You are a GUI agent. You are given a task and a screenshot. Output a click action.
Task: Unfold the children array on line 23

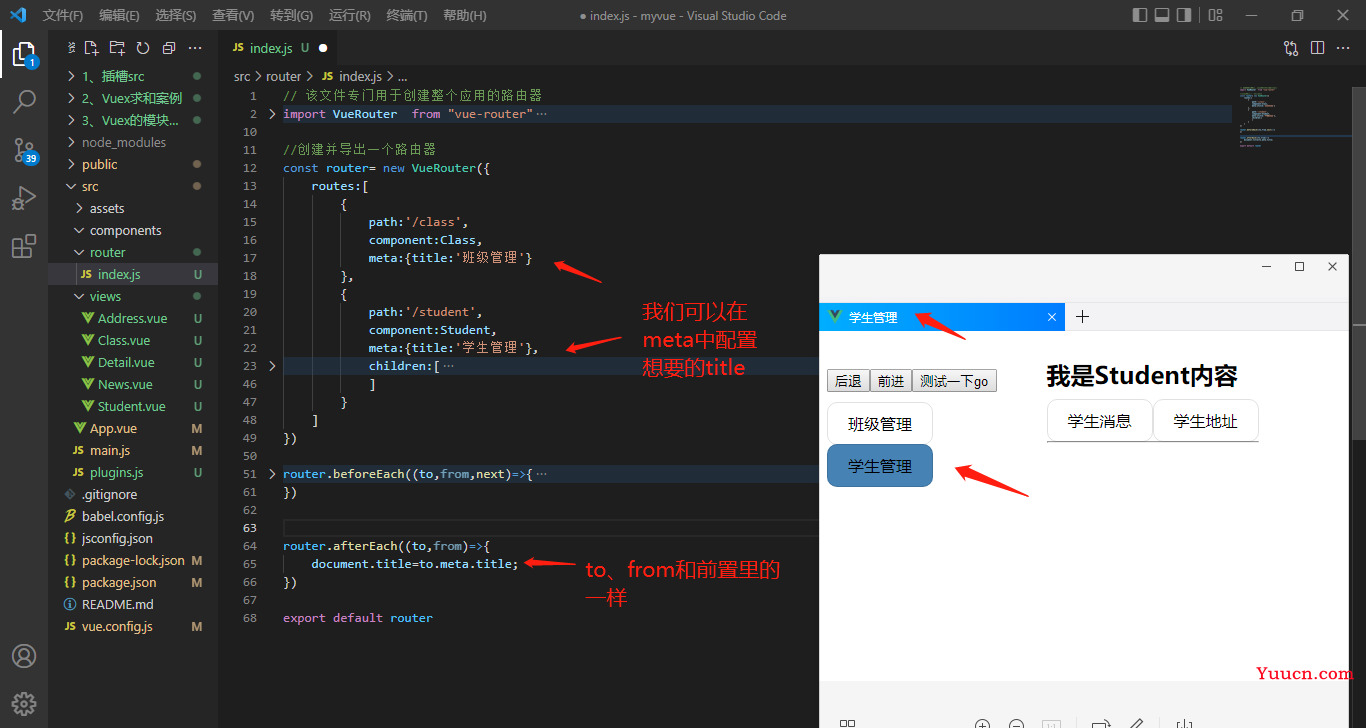click(272, 366)
